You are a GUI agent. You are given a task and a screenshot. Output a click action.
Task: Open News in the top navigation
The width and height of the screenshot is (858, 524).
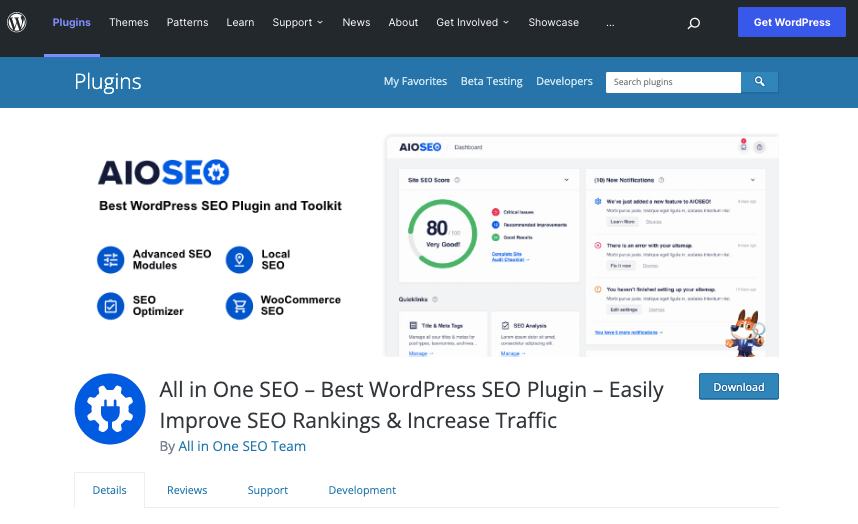[356, 22]
